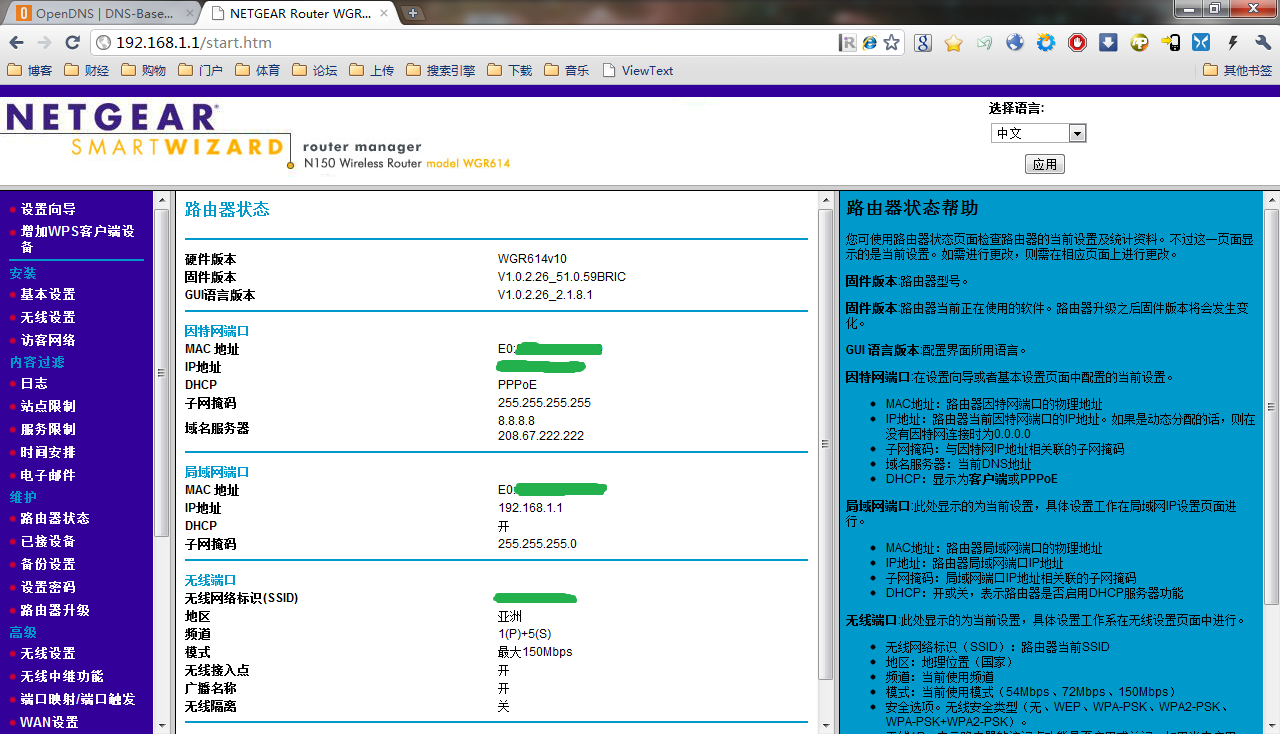1280x734 pixels.
Task: Open 无线中继功能 in the sidebar
Action: (x=62, y=676)
